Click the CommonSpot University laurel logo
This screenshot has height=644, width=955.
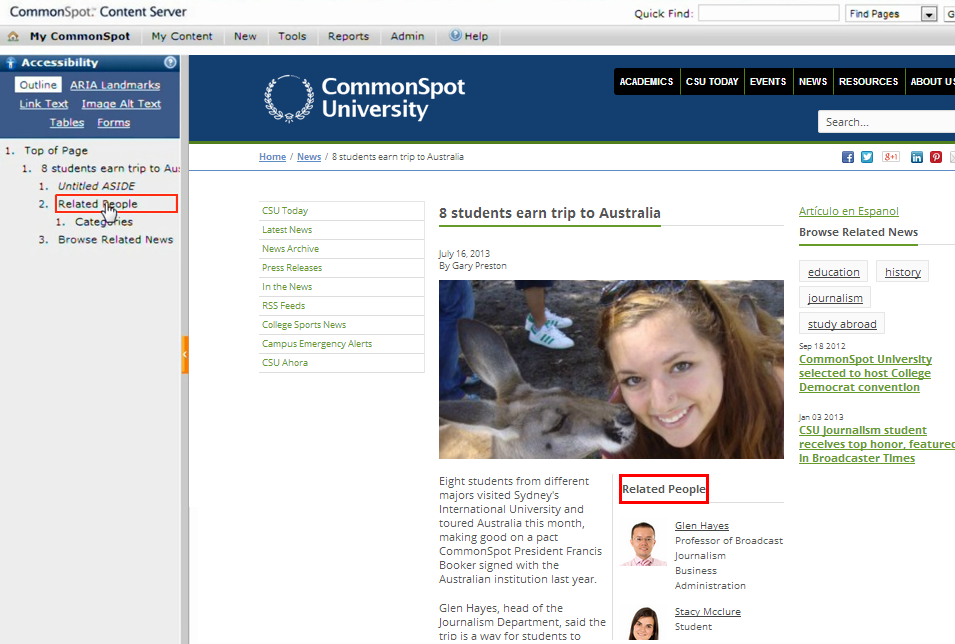[x=289, y=98]
